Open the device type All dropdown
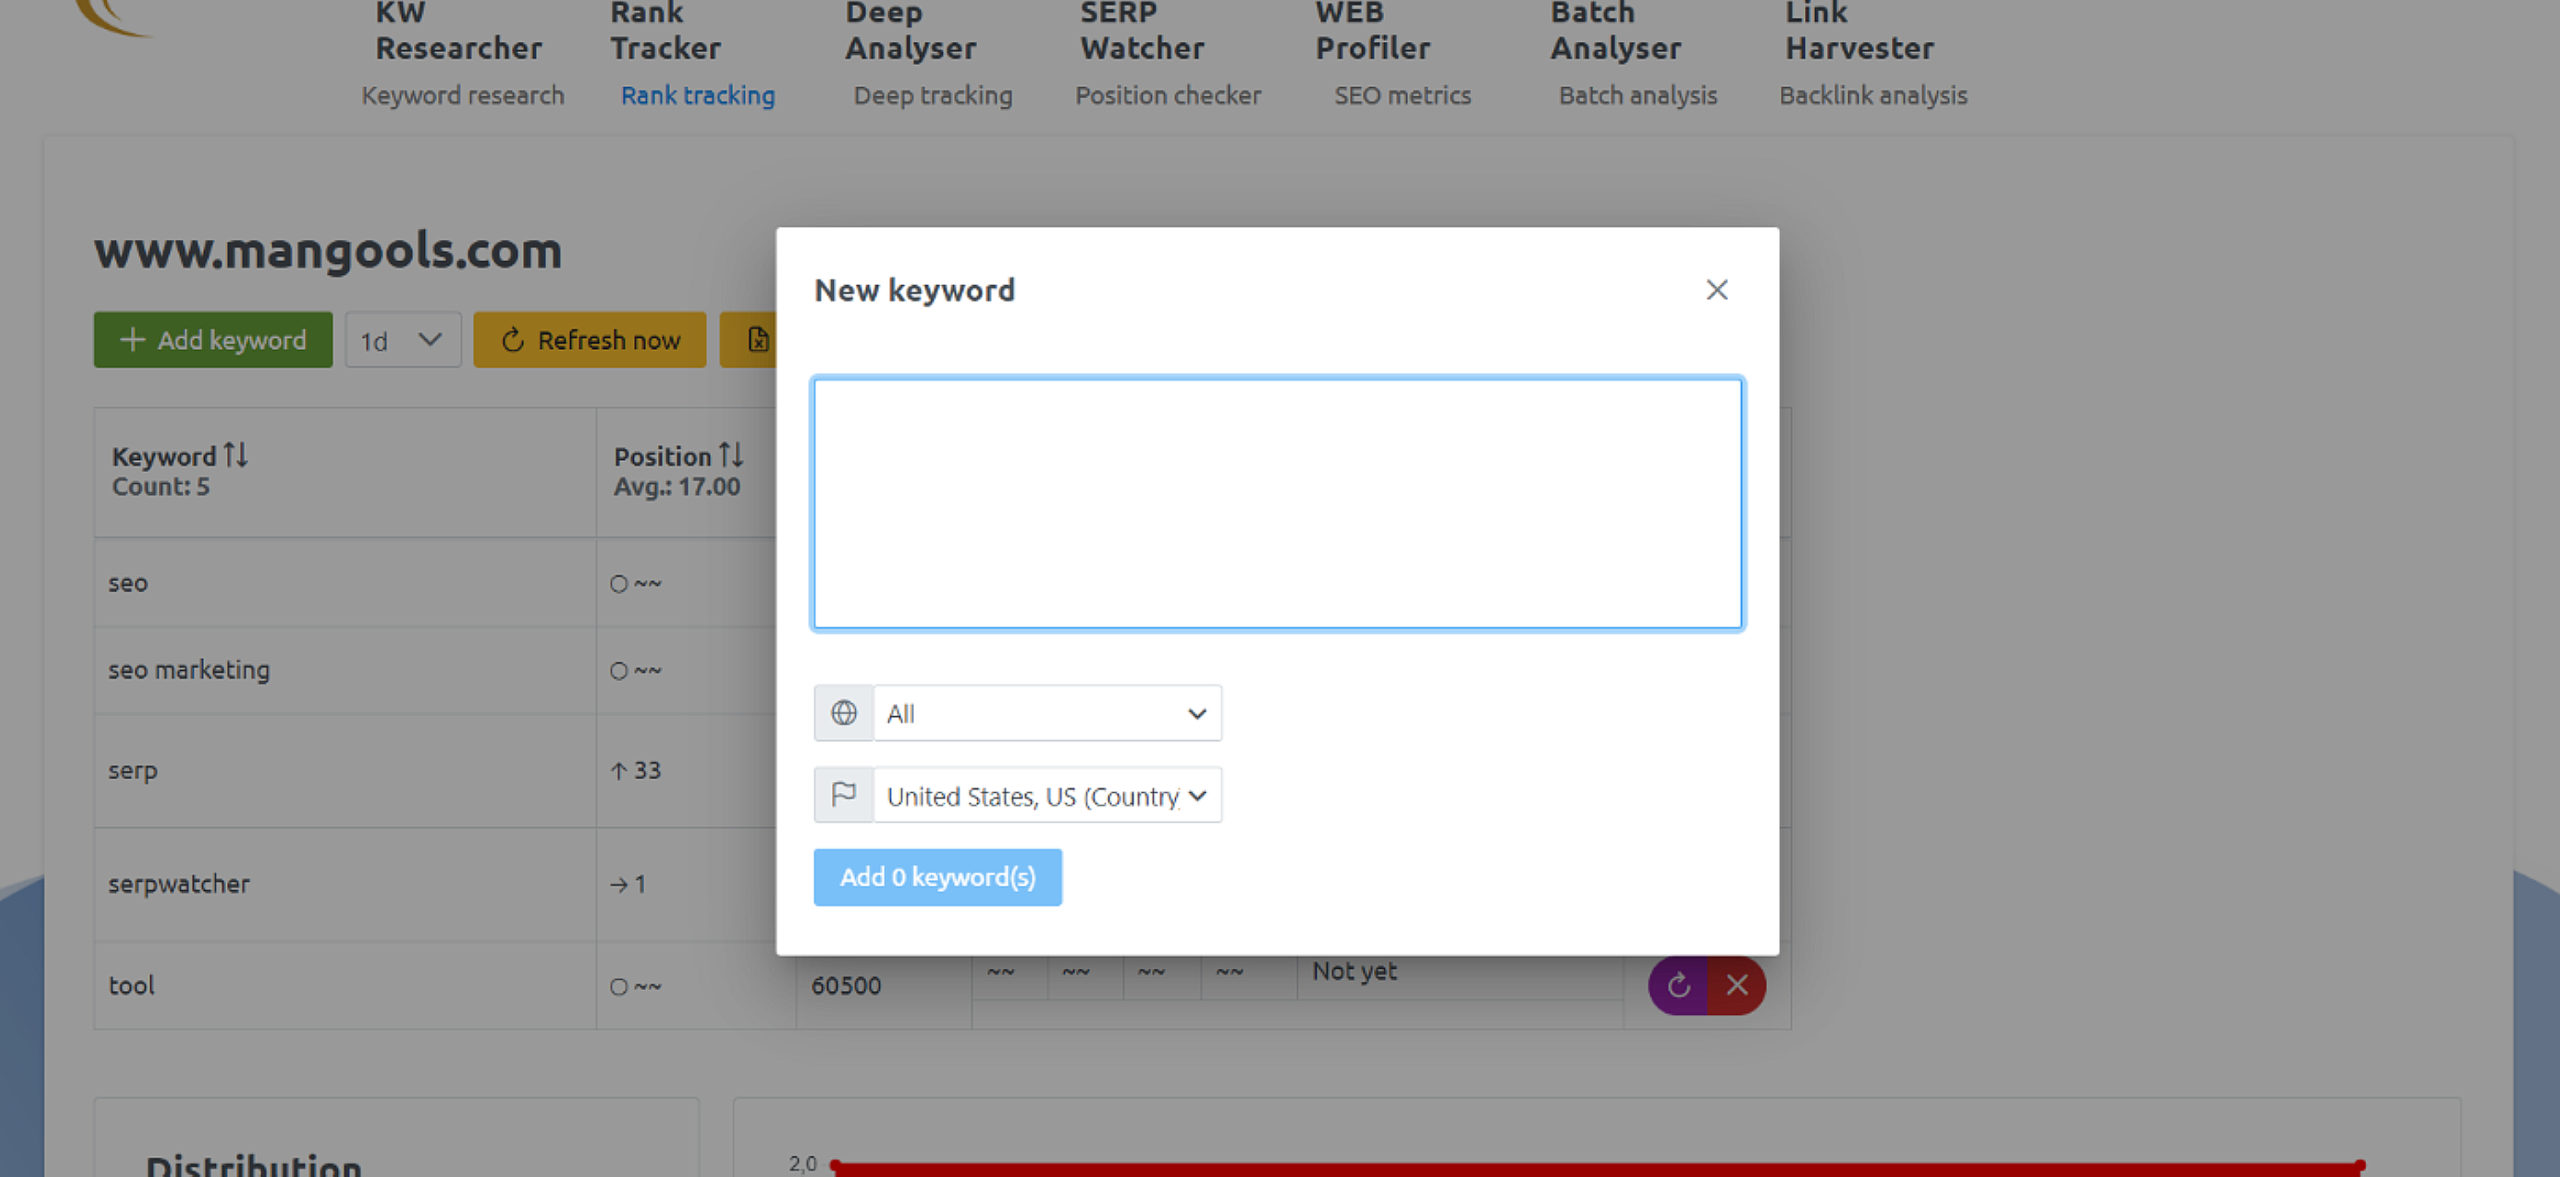Screen dimensions: 2560x1177 (x=1047, y=713)
